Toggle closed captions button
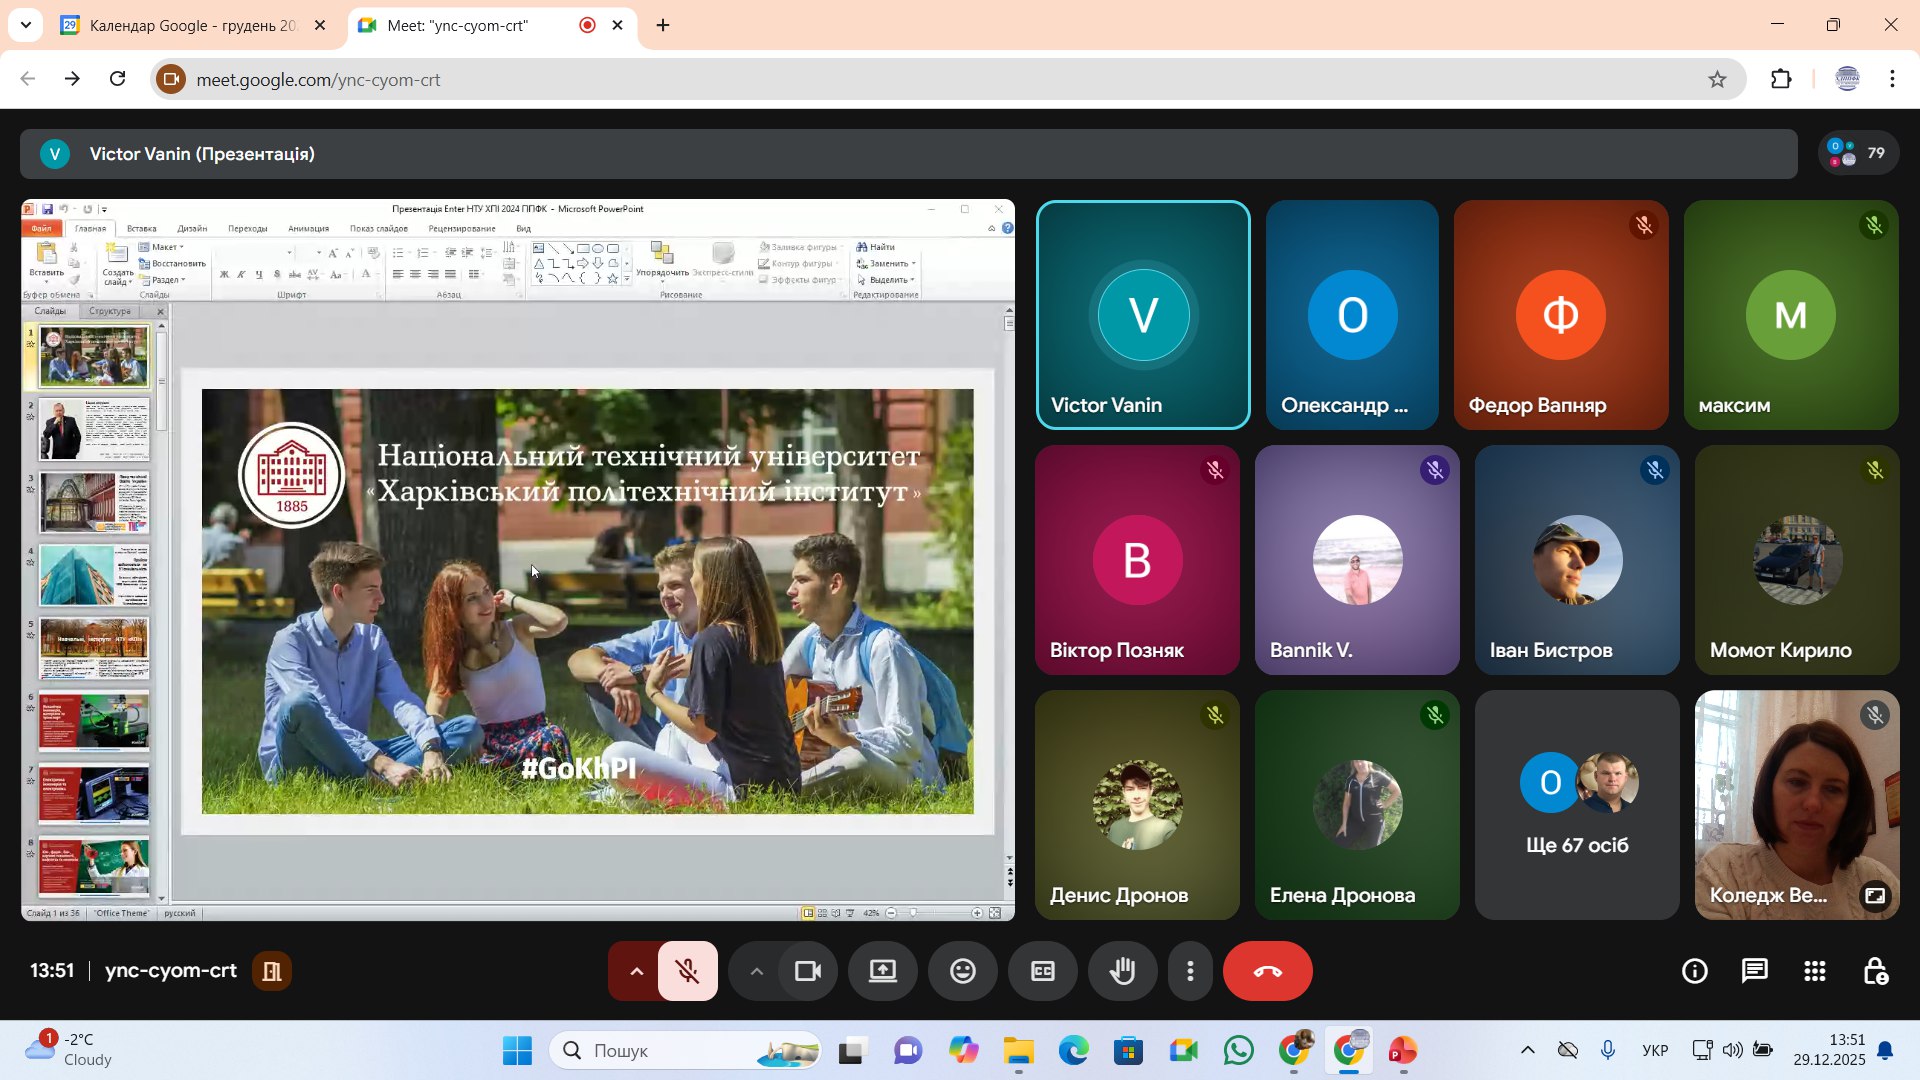Screen dimensions: 1920x1080 [1042, 971]
